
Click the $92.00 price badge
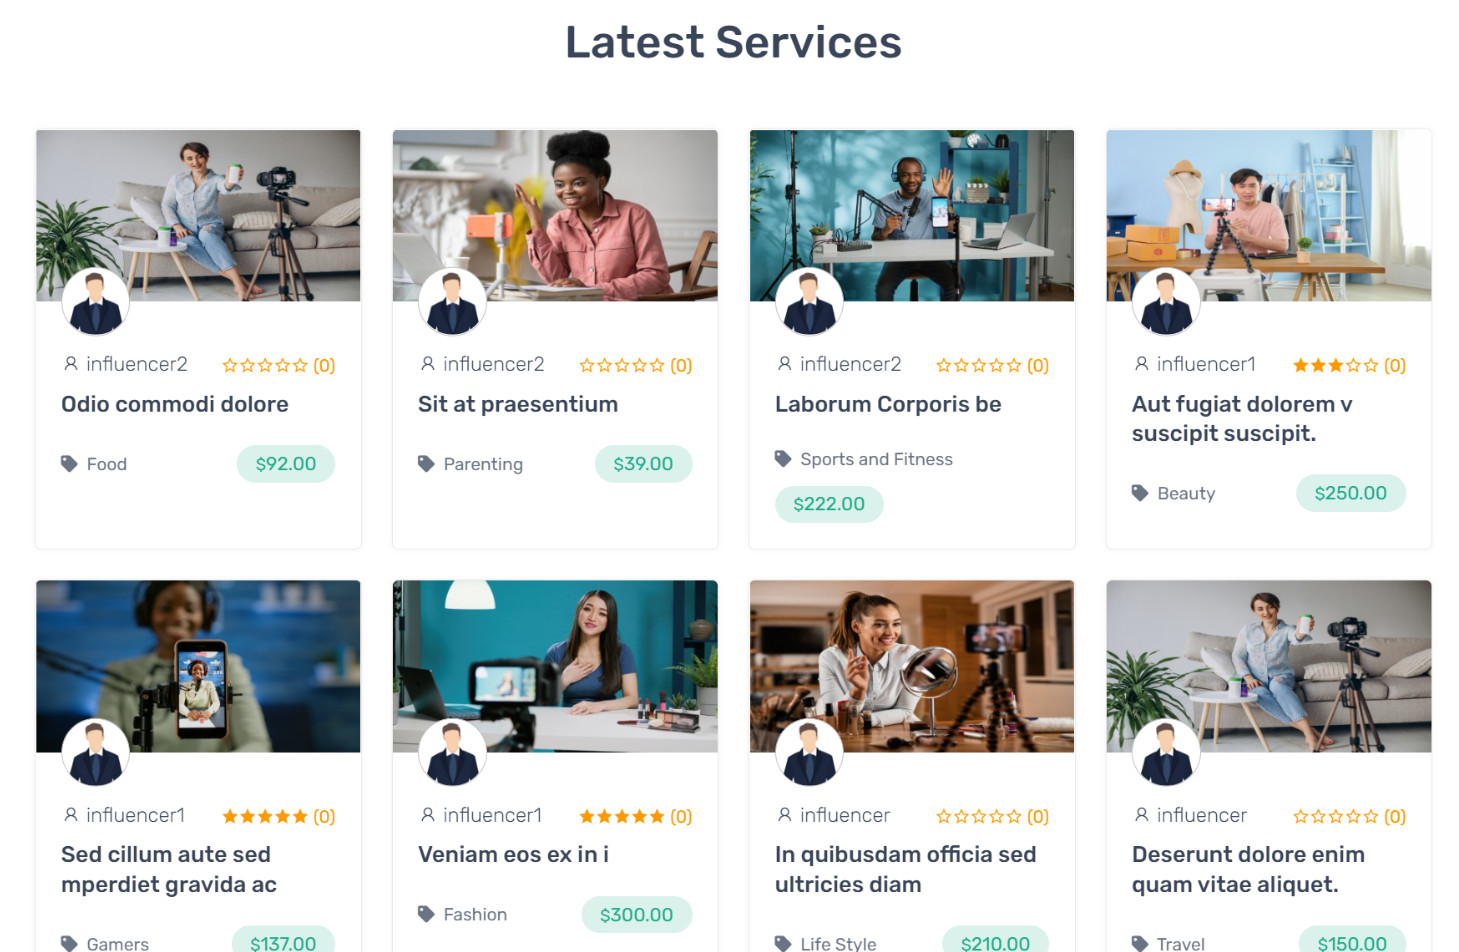[x=286, y=464]
